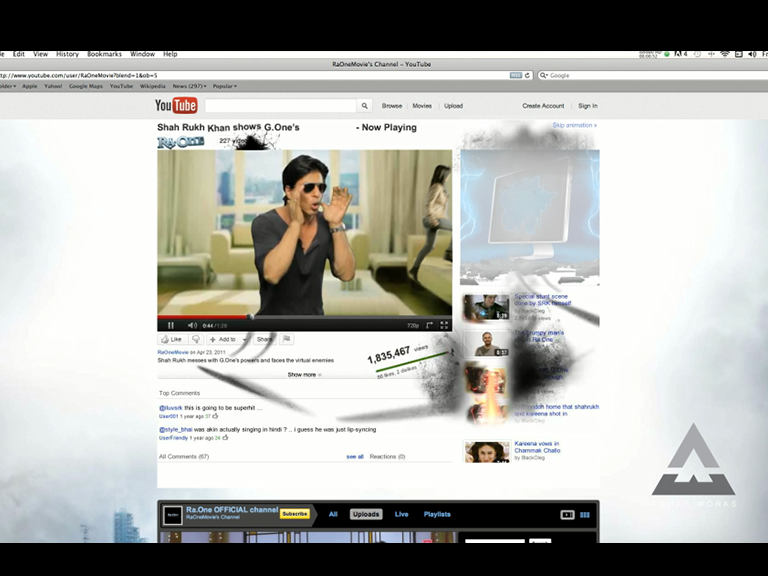
Task: Select the Live tab in the channel bar
Action: coord(402,514)
